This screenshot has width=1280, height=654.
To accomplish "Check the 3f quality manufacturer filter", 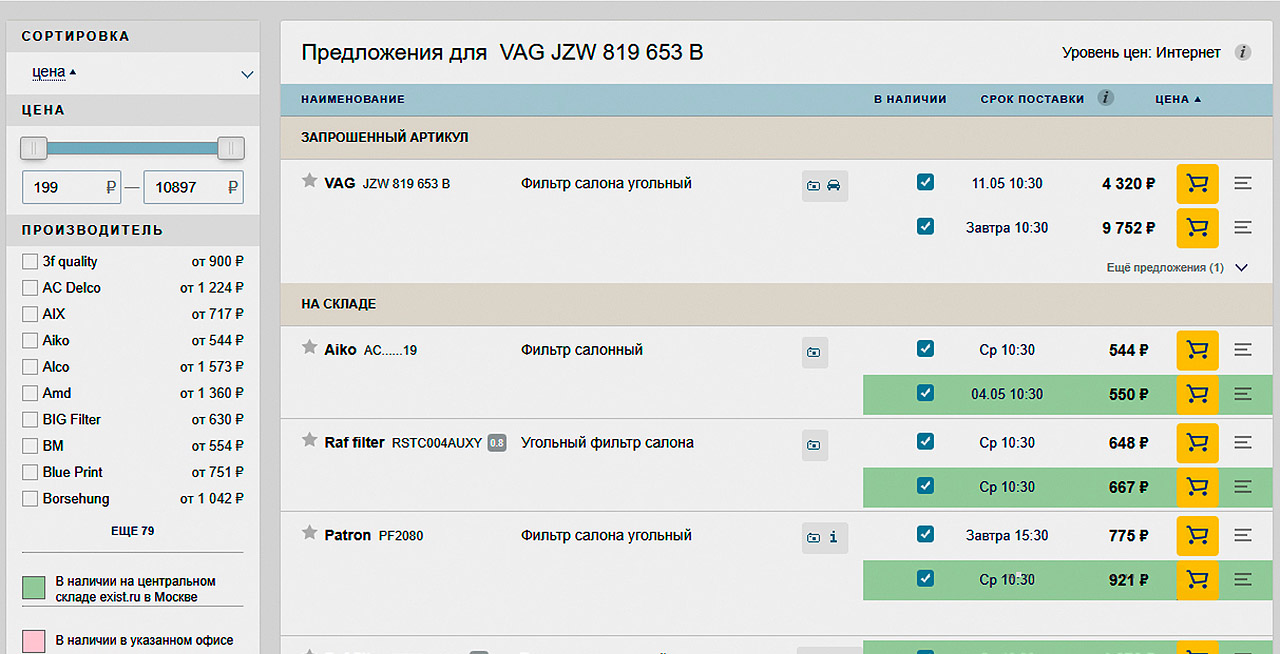I will 30,262.
